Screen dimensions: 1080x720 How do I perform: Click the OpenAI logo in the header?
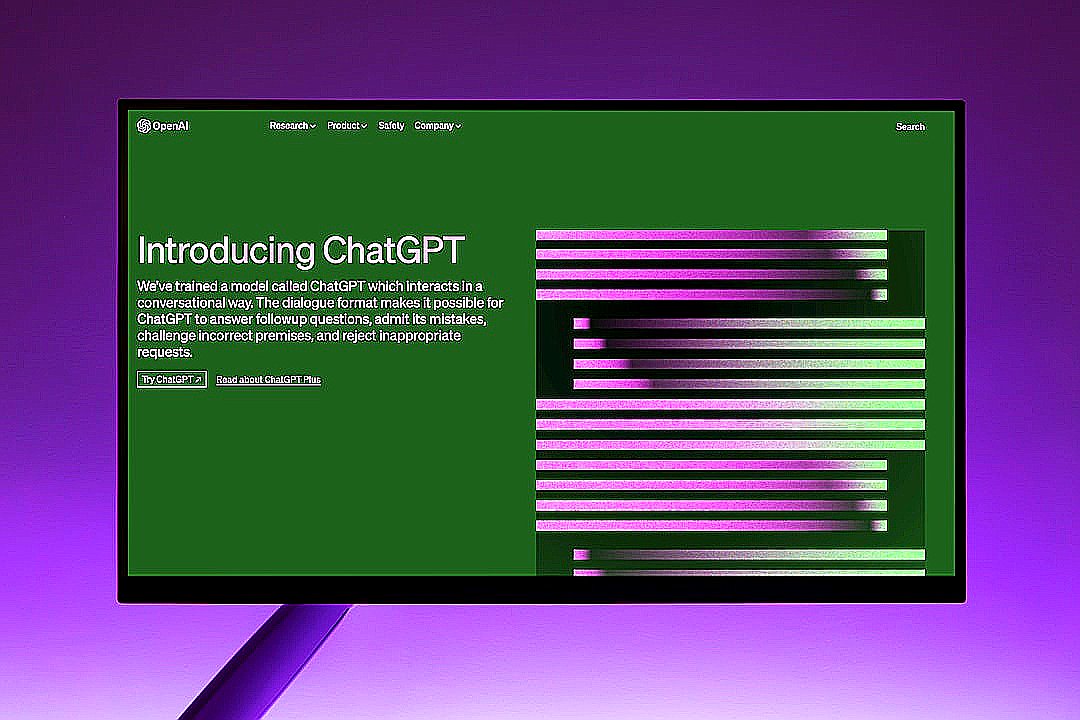click(x=163, y=126)
